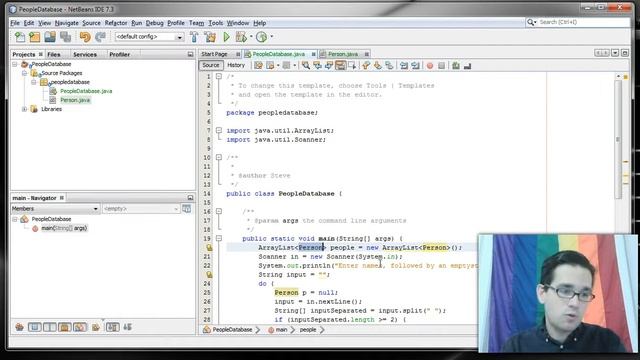
Task: Click Find Previous Occurrence icon
Action: [317, 66]
